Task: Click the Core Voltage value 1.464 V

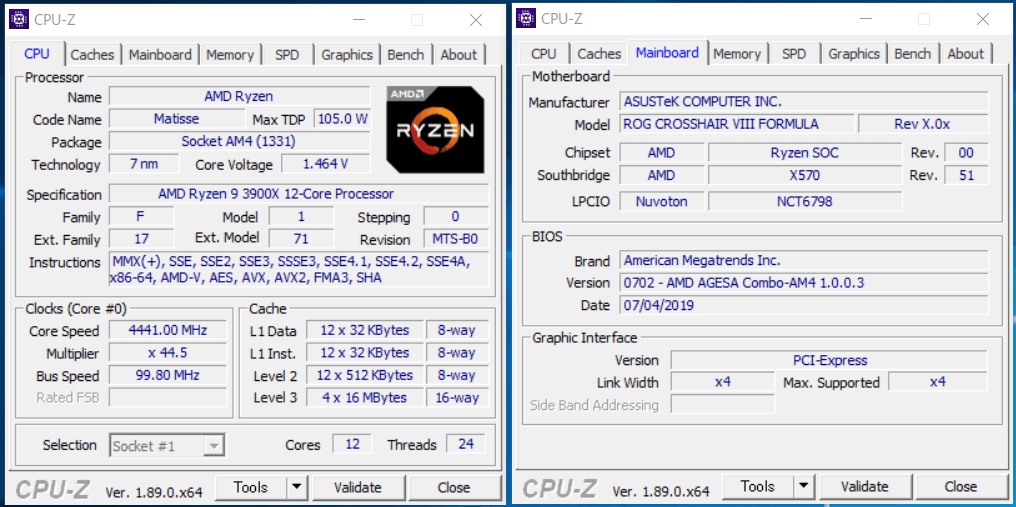Action: coord(325,163)
